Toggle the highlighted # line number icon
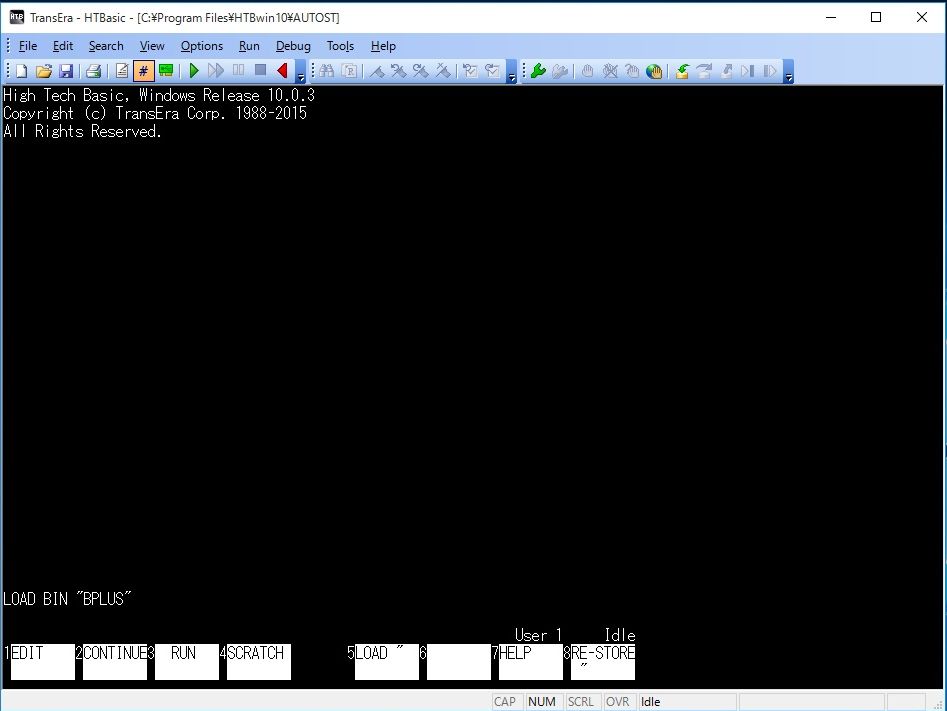Image resolution: width=947 pixels, height=711 pixels. tap(143, 71)
